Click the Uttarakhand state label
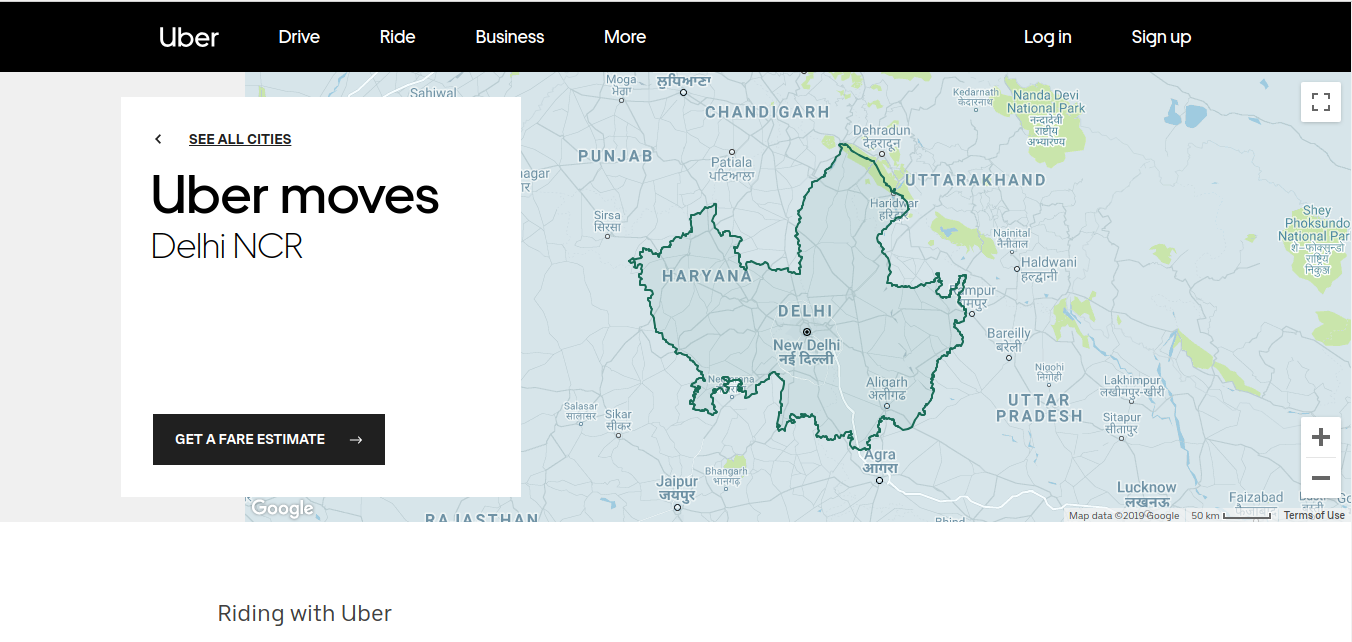 (975, 181)
